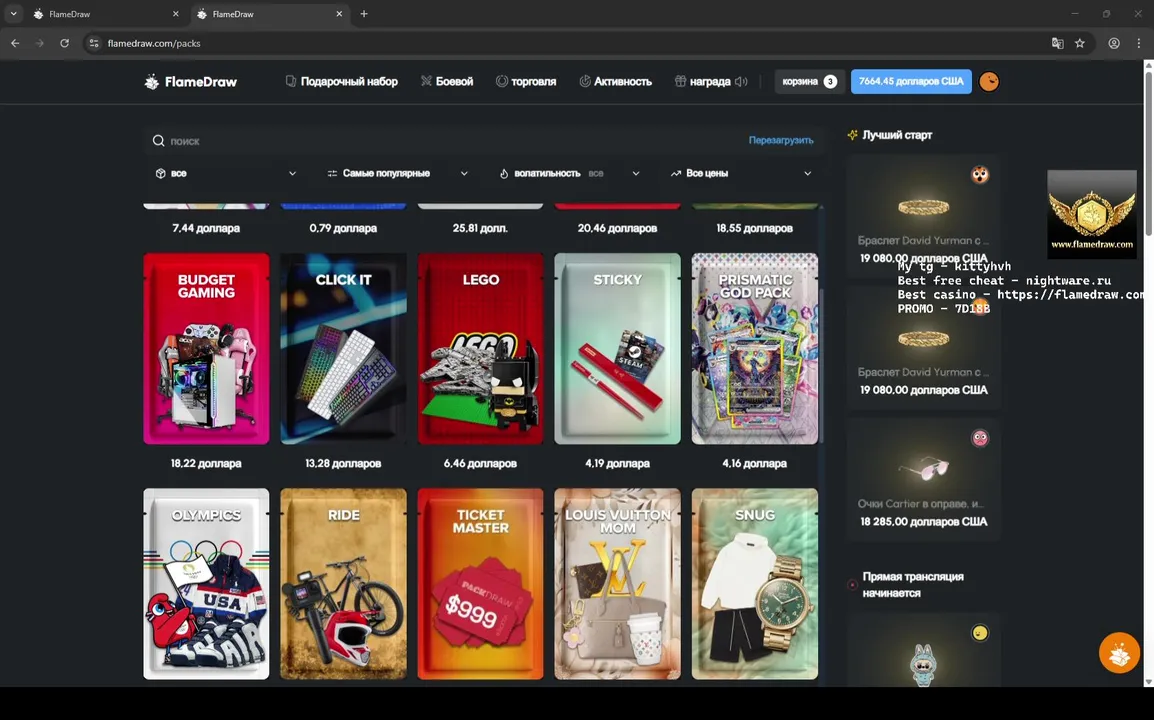Open the Активность section
1154x720 pixels.
[615, 82]
